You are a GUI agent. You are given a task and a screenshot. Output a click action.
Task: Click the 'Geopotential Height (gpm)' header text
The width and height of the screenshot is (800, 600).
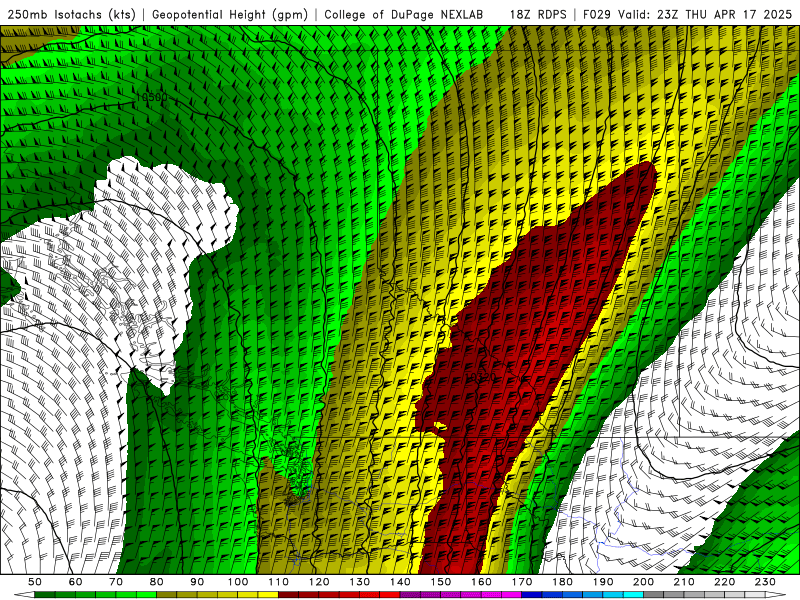click(x=230, y=14)
